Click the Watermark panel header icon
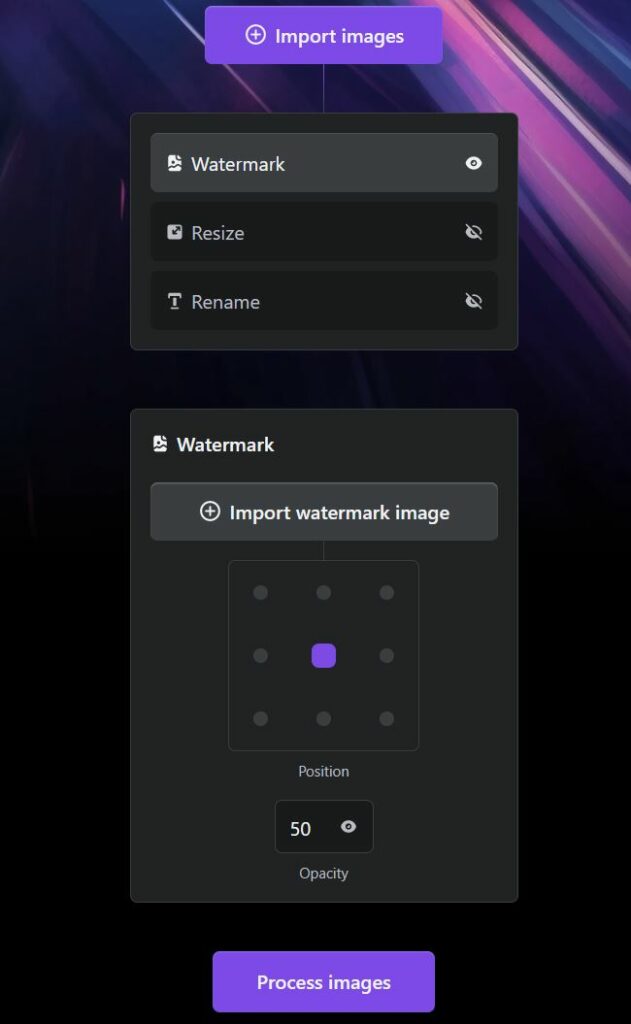The image size is (631, 1024). (x=161, y=444)
